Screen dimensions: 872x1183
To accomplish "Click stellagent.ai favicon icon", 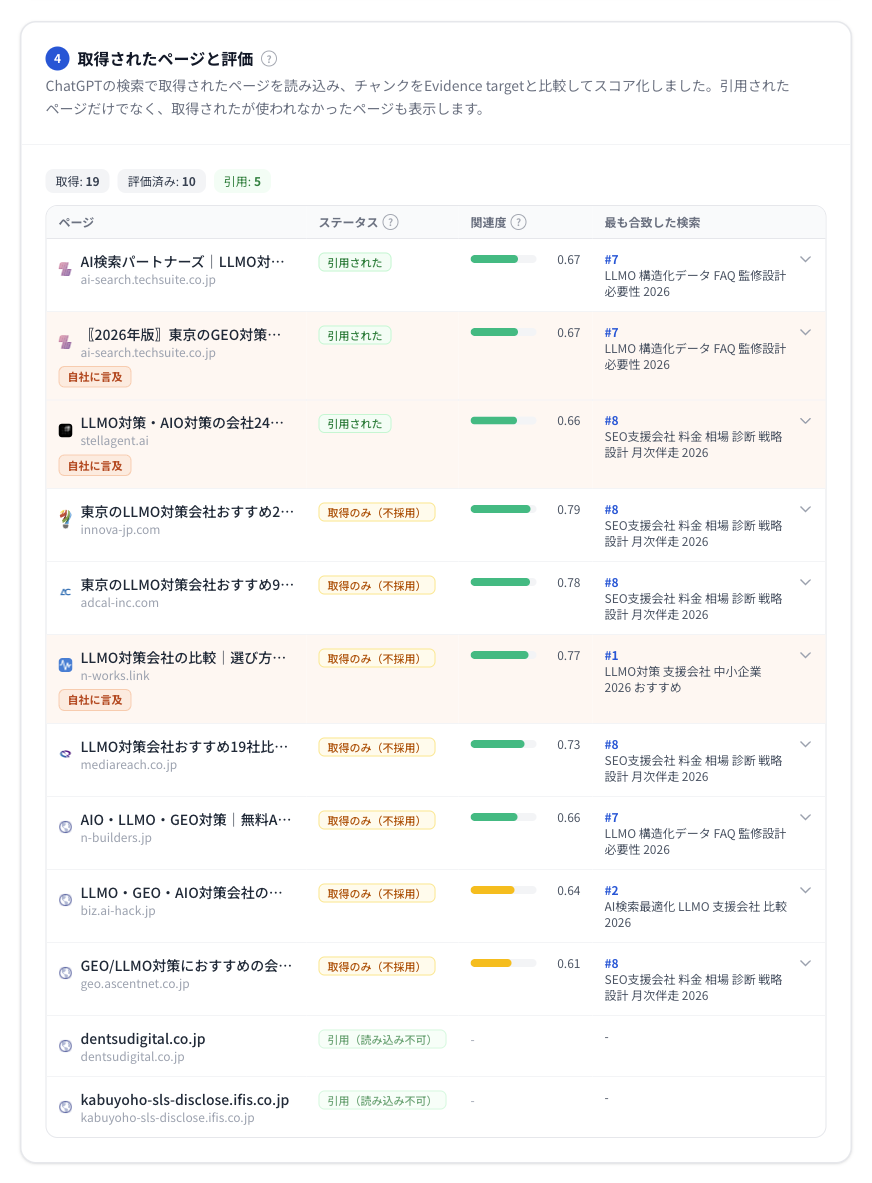I will coord(66,430).
